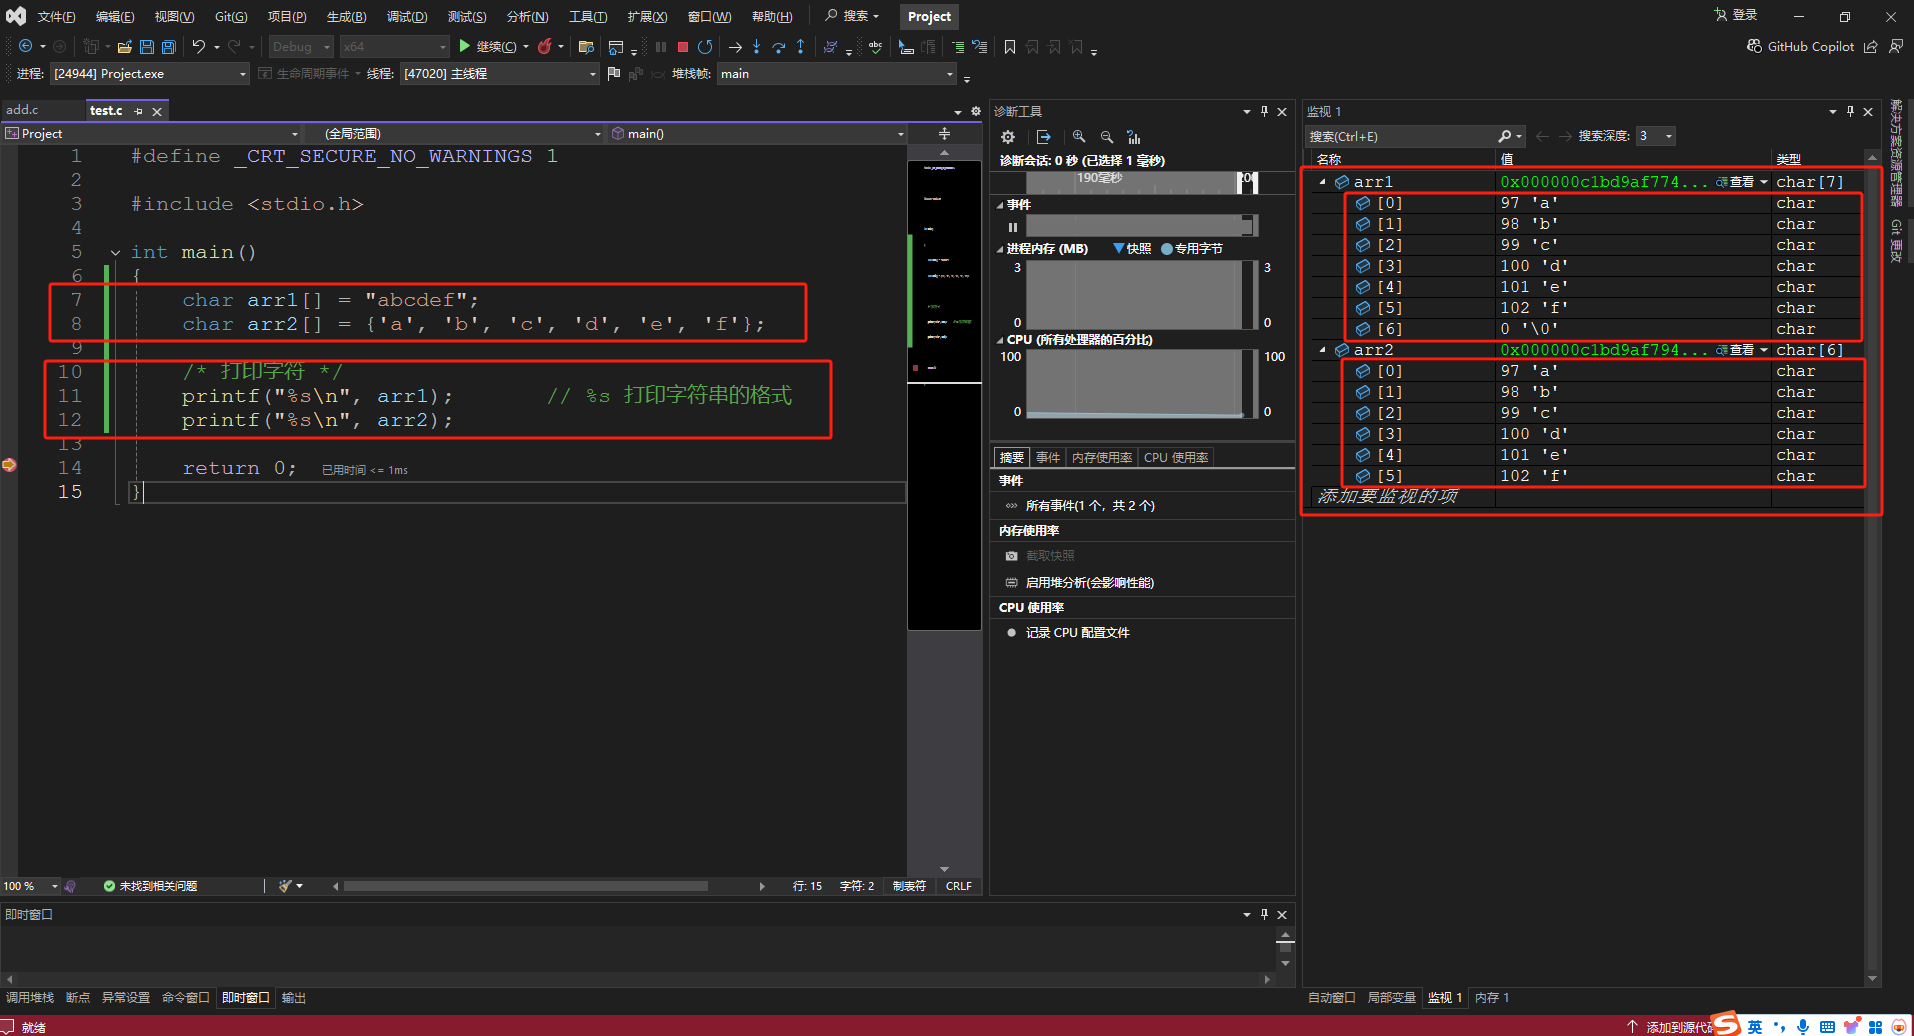Click the Restart debugging icon
The width and height of the screenshot is (1914, 1036).
705,47
